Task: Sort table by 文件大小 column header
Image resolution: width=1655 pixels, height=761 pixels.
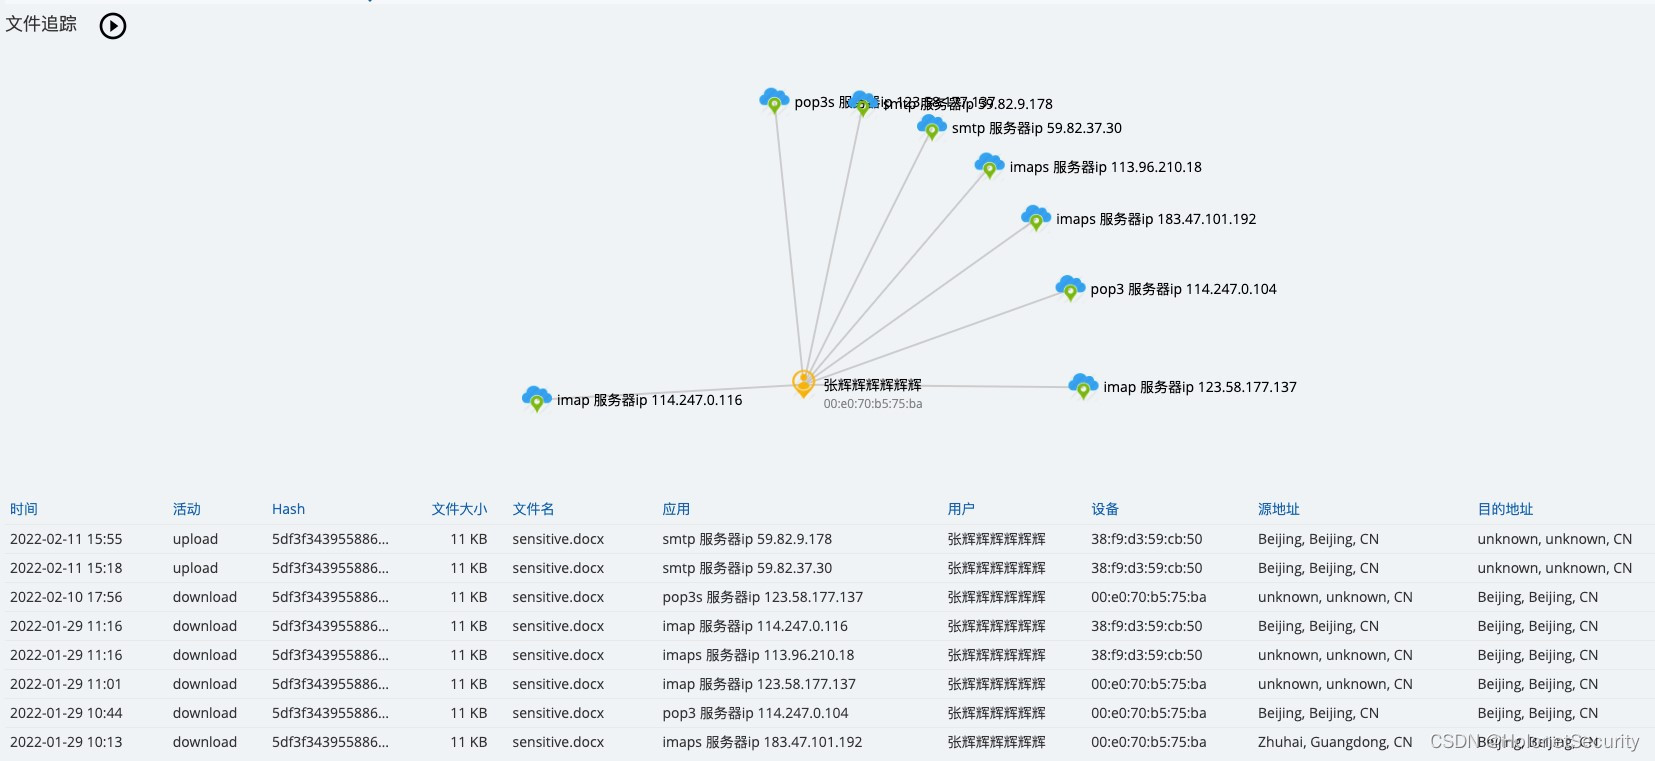Action: pyautogui.click(x=460, y=509)
